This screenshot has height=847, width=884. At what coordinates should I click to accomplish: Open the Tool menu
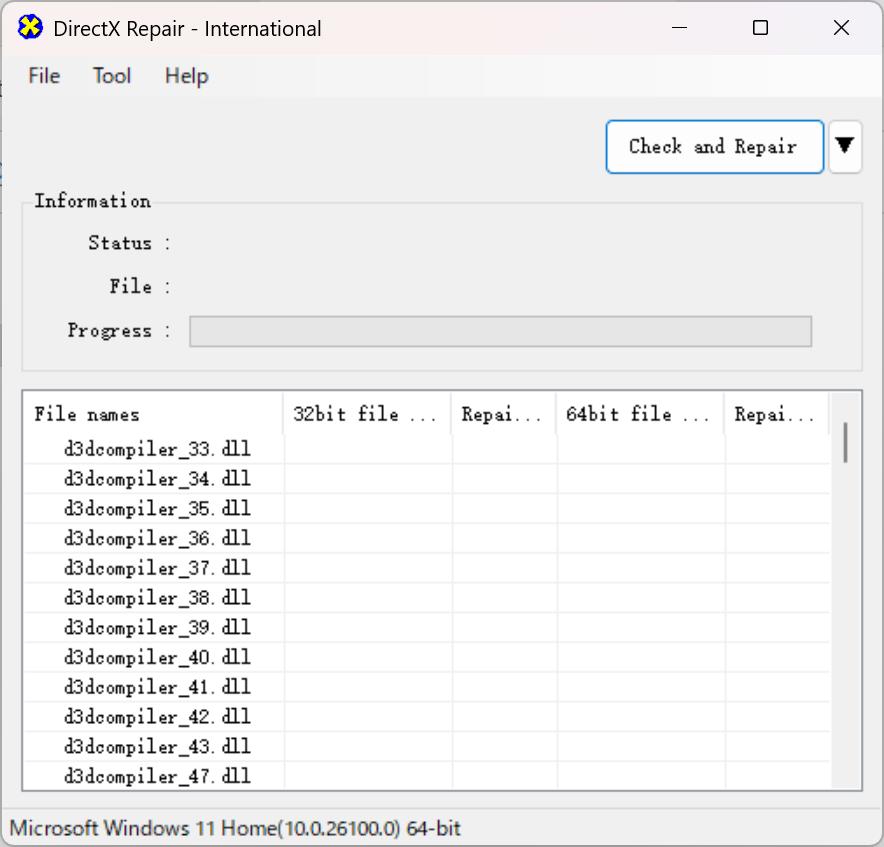[112, 76]
